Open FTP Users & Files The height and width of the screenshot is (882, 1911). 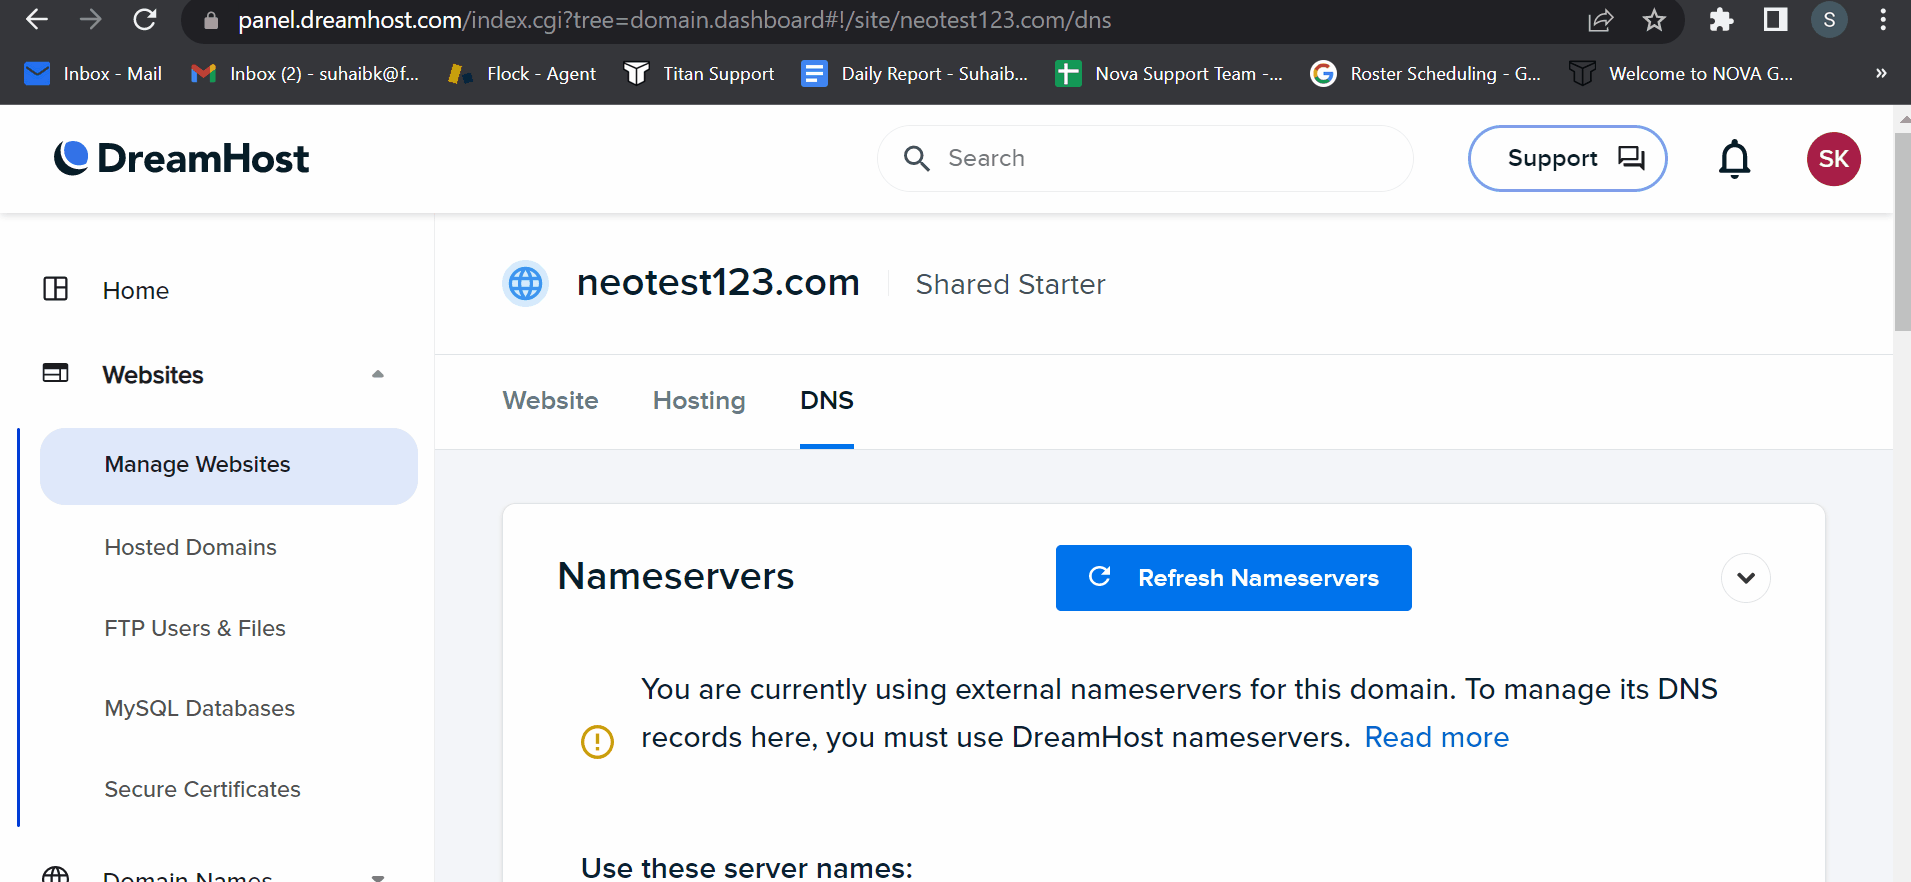pyautogui.click(x=195, y=628)
